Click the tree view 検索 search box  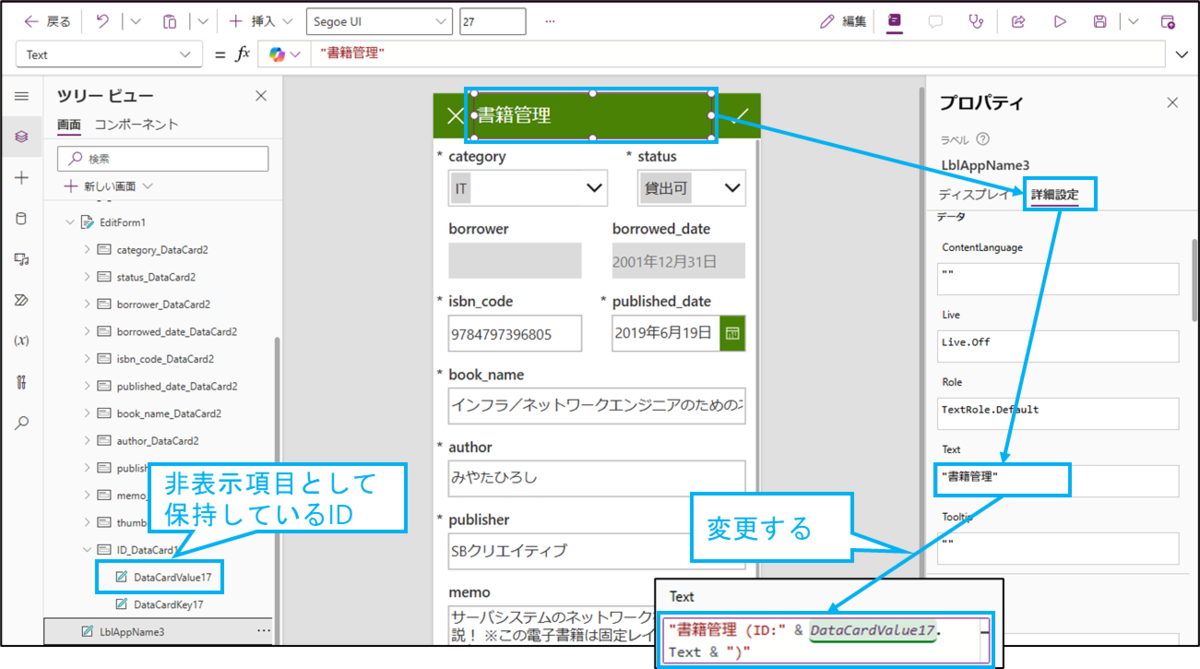(x=163, y=159)
